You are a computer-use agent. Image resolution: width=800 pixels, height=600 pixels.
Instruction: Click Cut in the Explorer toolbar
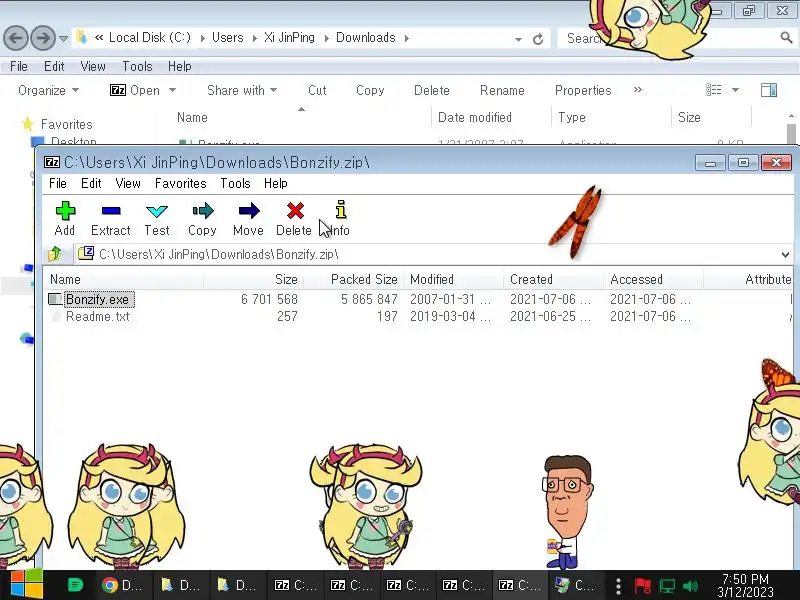[x=317, y=90]
